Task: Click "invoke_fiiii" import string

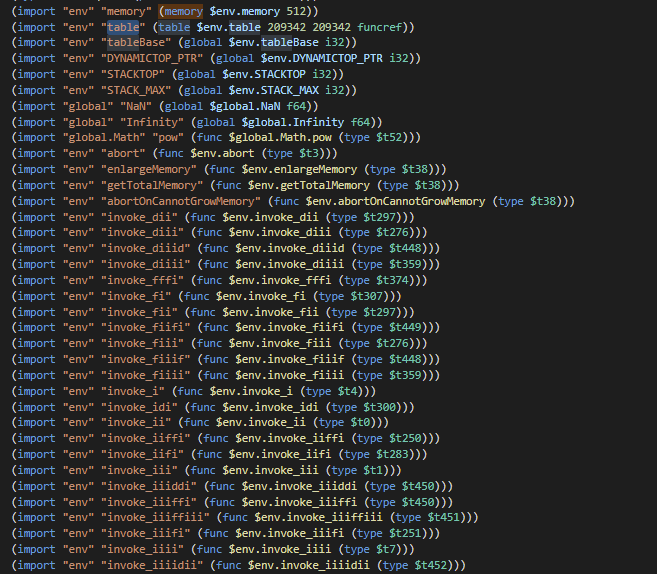Action: tap(146, 376)
